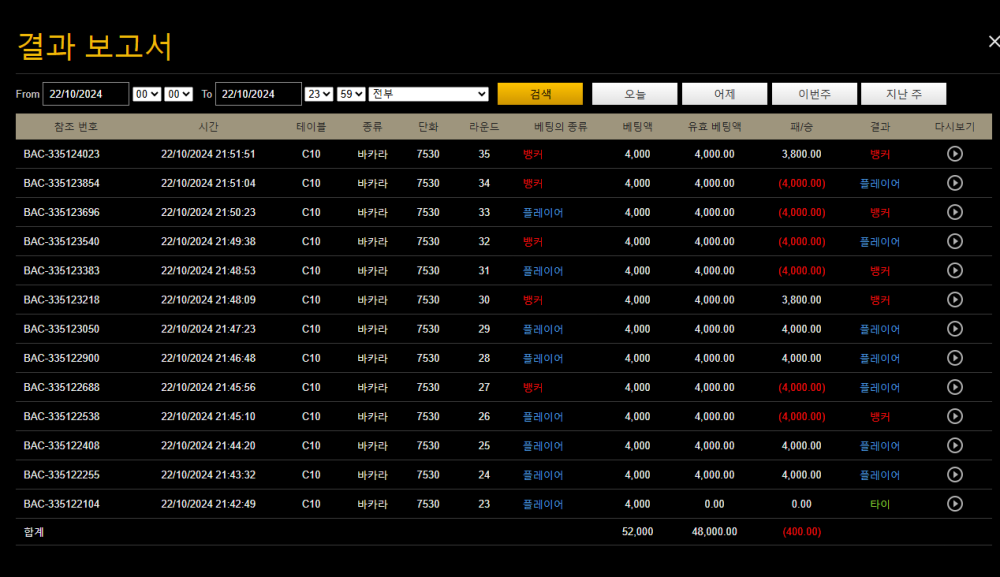Replay the tie result round 23

[954, 504]
